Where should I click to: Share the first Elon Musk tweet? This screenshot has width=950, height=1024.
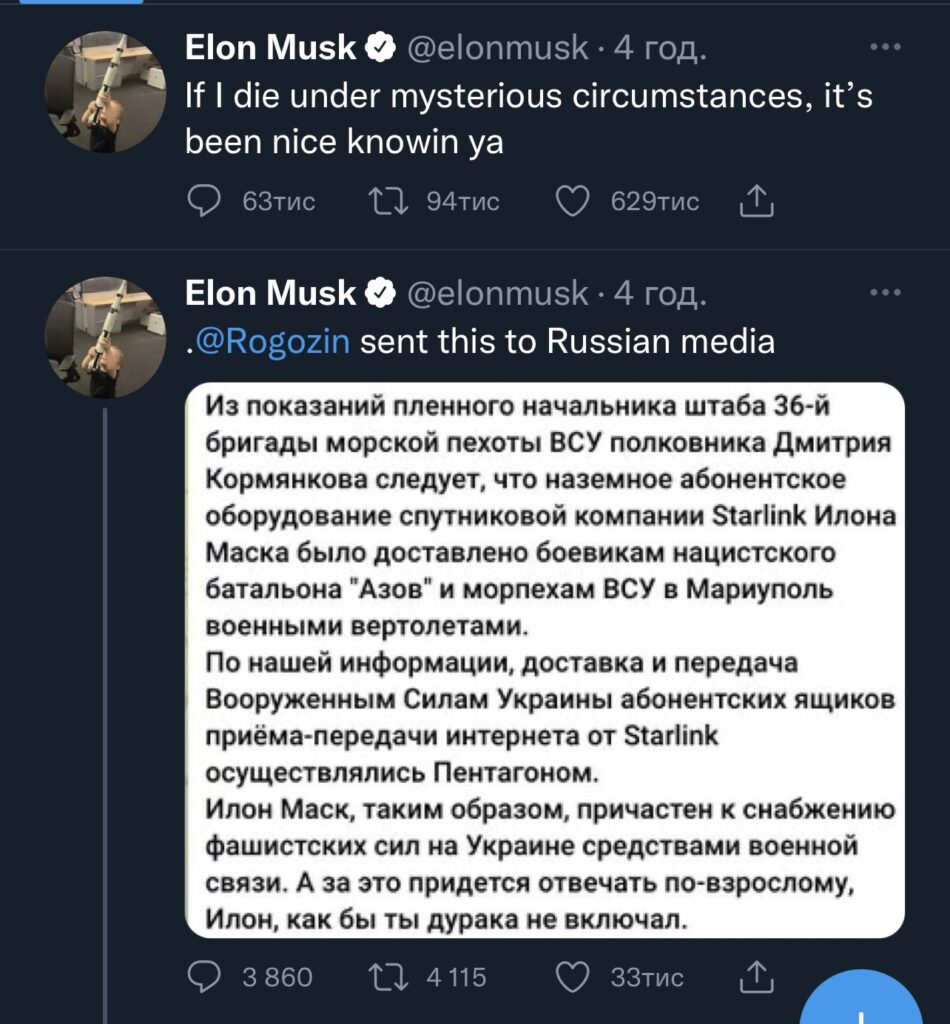pyautogui.click(x=757, y=200)
